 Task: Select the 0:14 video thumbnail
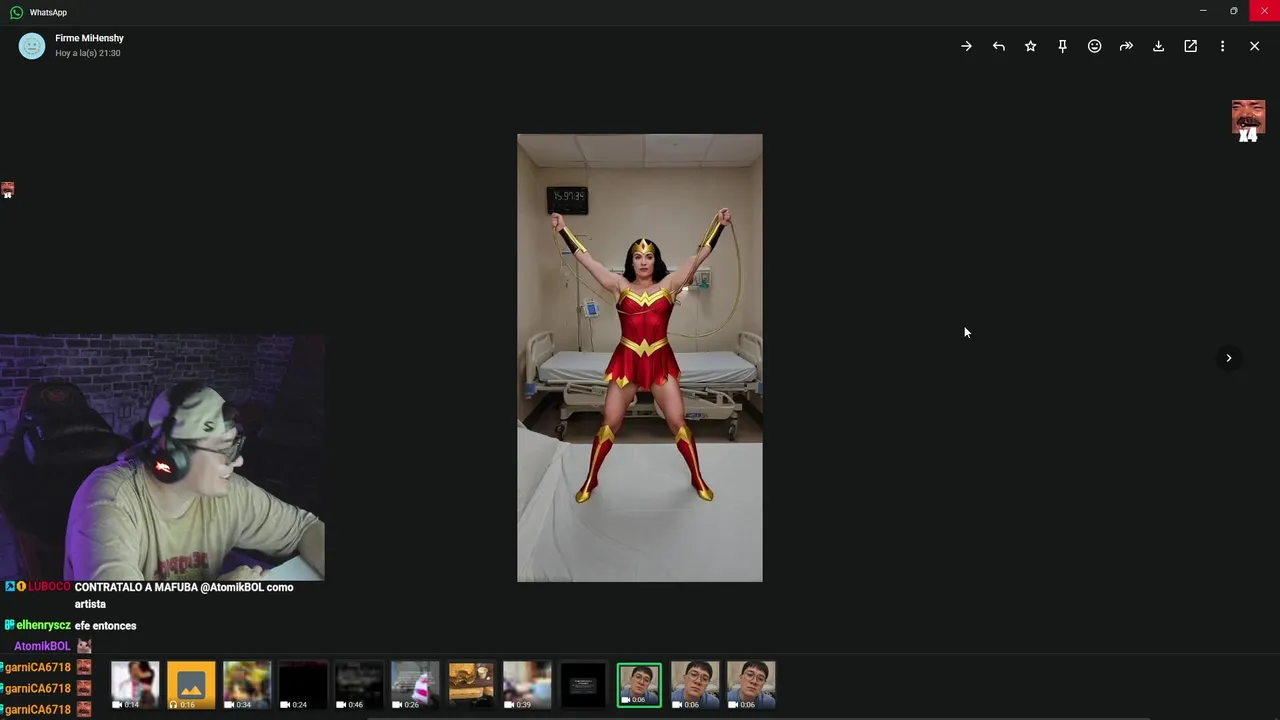135,685
